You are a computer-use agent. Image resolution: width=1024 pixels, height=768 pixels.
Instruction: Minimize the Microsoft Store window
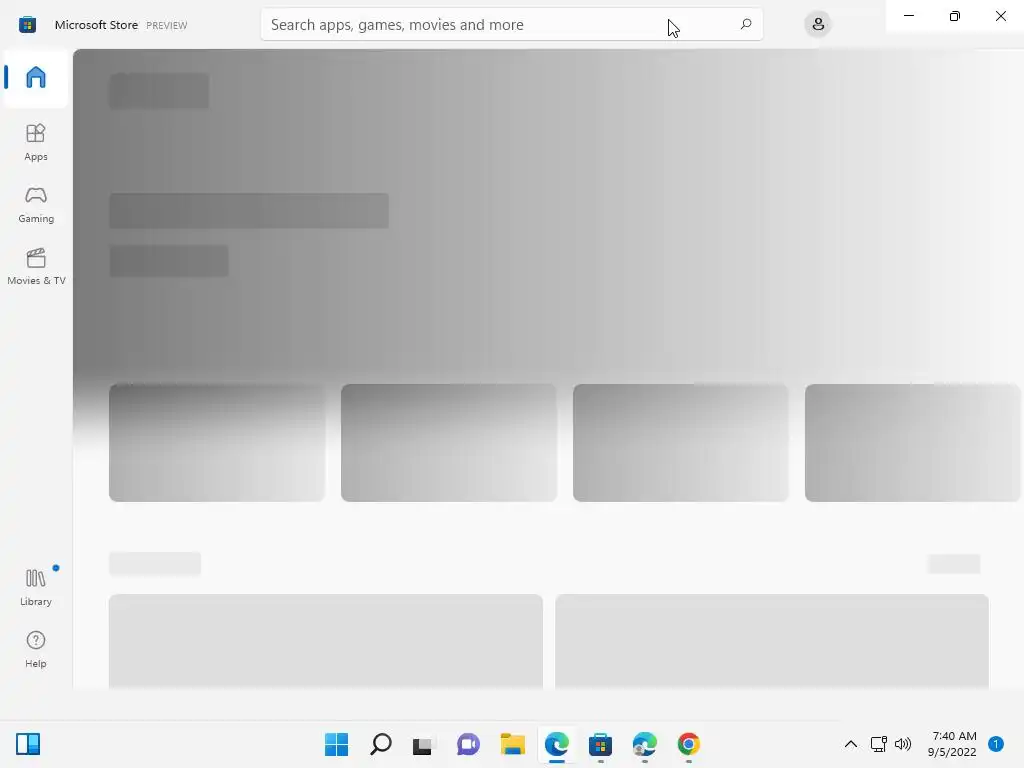pyautogui.click(x=908, y=16)
